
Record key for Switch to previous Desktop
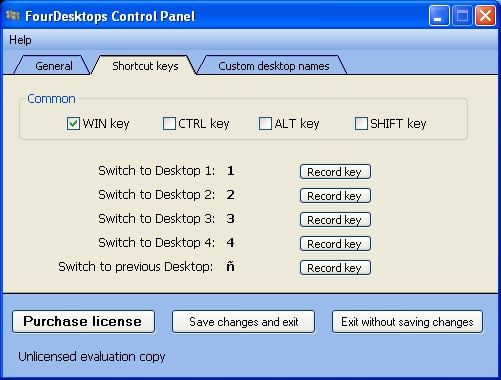335,268
